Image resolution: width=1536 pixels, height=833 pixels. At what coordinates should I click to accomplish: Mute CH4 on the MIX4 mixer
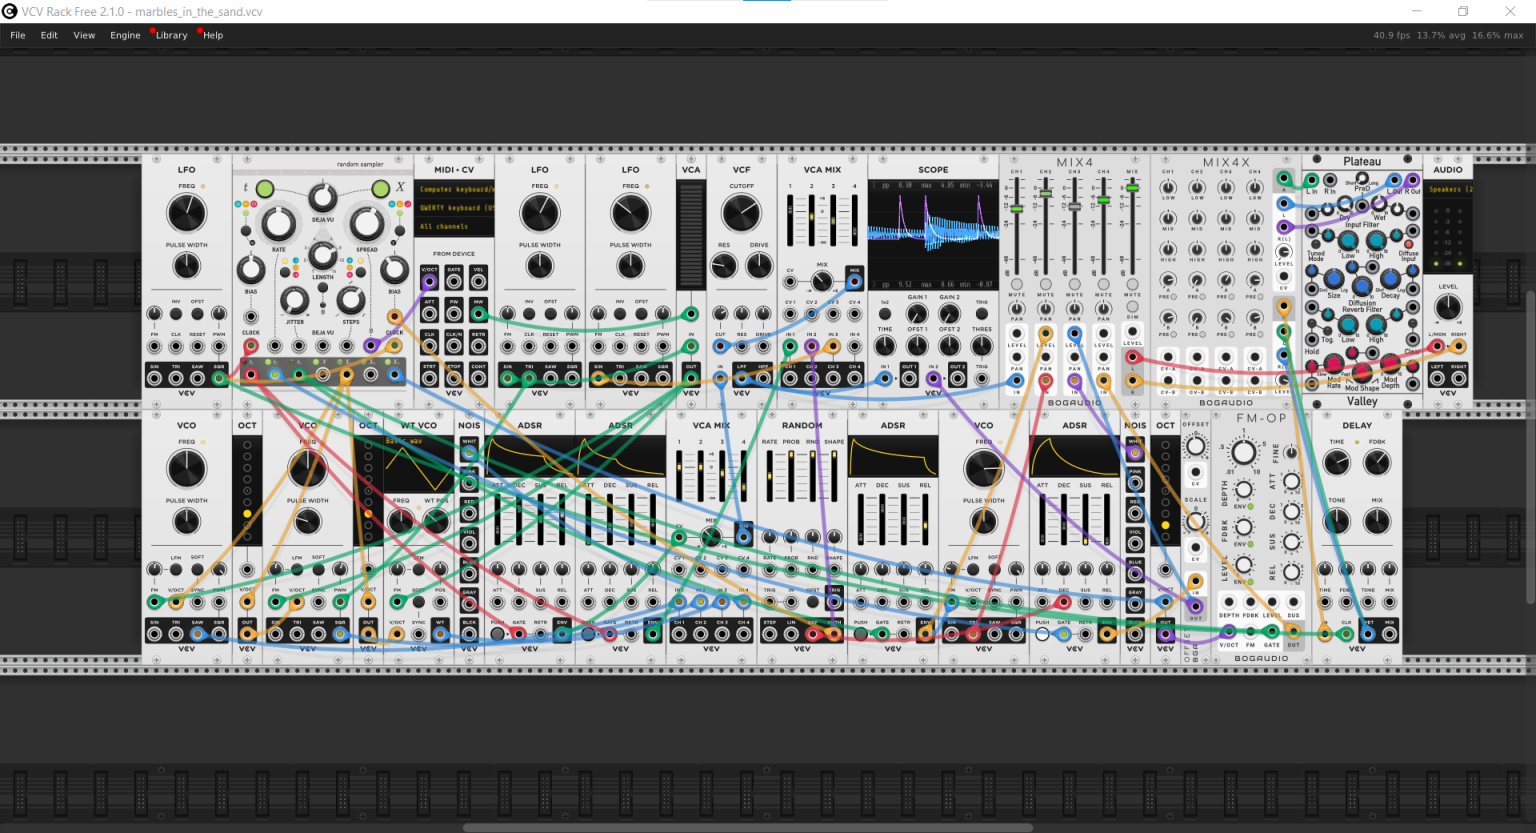tap(1104, 285)
